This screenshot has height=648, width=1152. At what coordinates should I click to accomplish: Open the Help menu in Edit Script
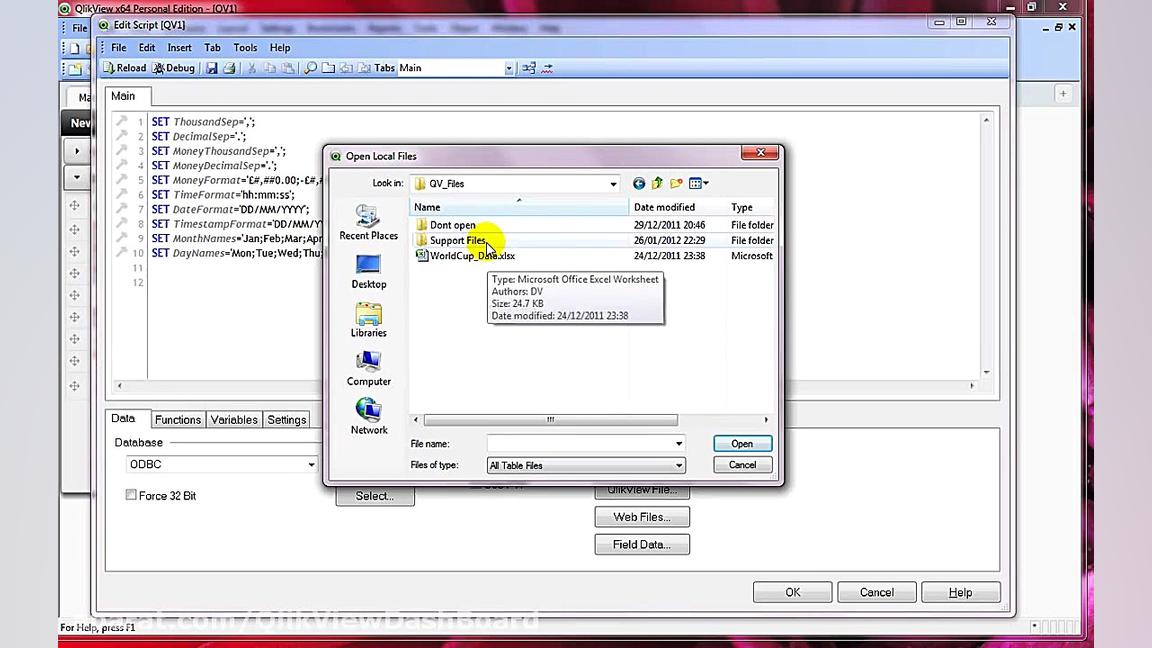point(280,48)
